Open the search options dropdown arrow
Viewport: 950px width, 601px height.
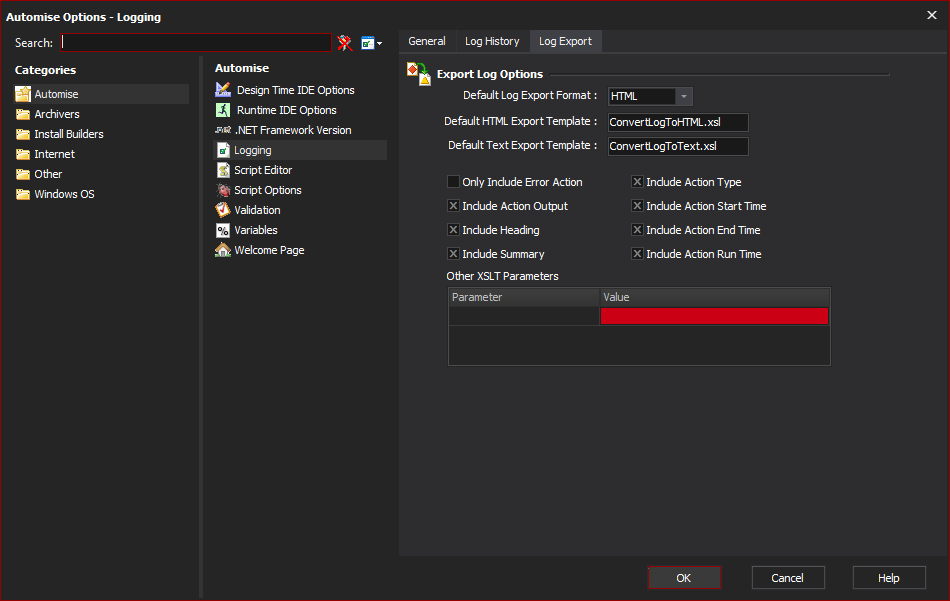tap(379, 44)
